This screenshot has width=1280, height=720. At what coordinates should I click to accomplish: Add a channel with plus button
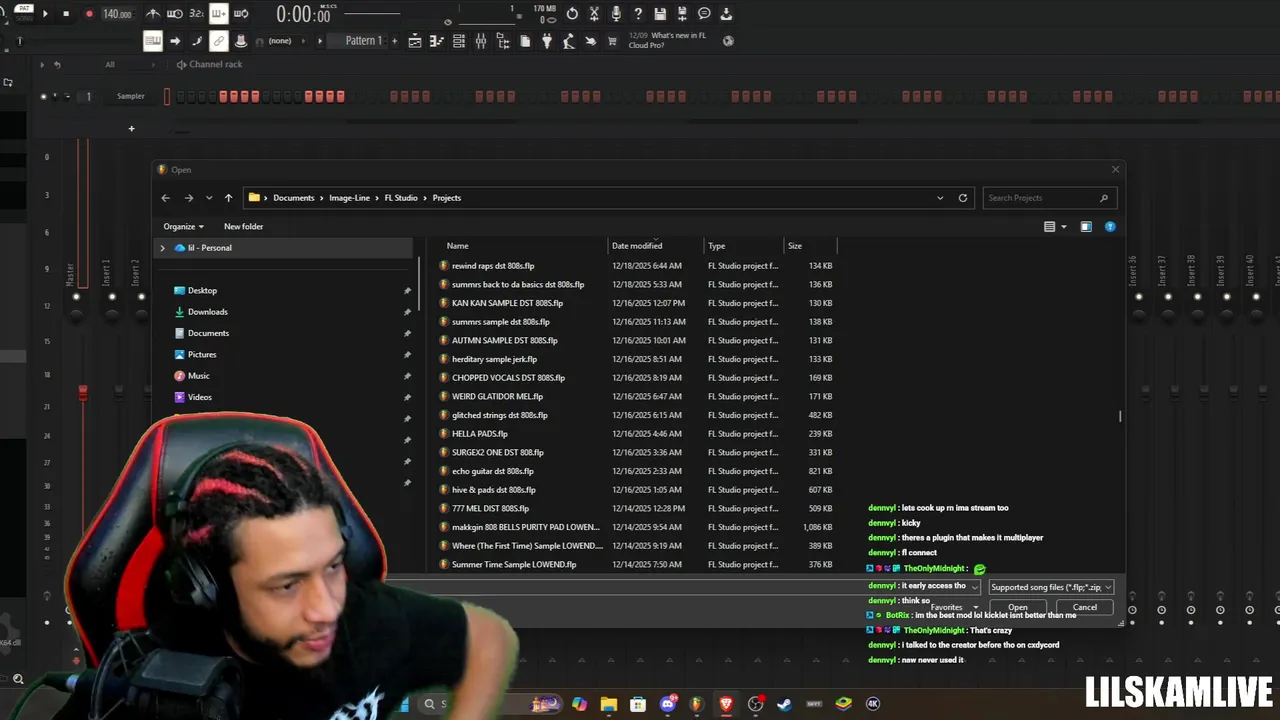(131, 128)
